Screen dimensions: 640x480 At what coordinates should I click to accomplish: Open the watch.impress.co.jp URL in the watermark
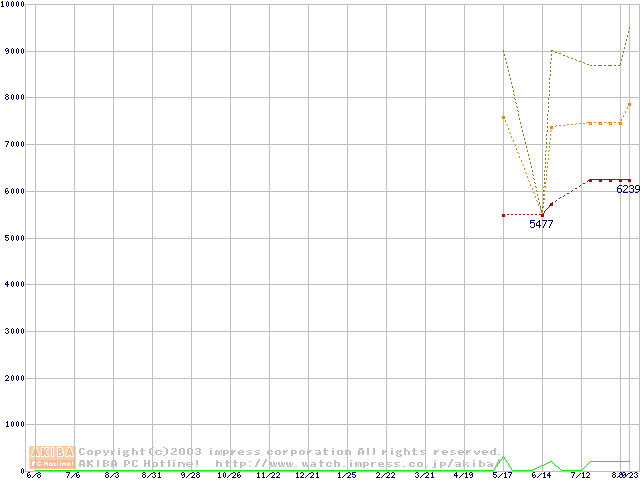point(355,464)
